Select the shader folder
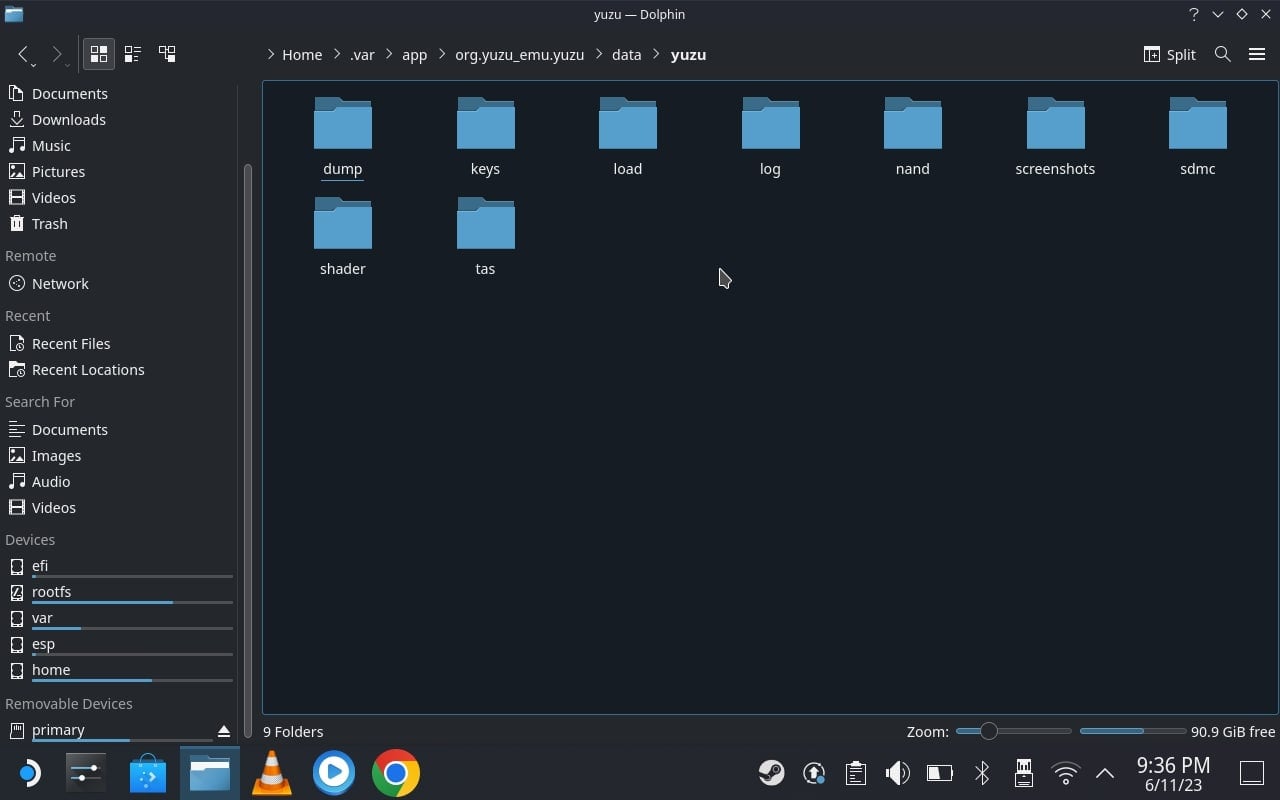Screen dimensions: 1280x800 (342, 237)
